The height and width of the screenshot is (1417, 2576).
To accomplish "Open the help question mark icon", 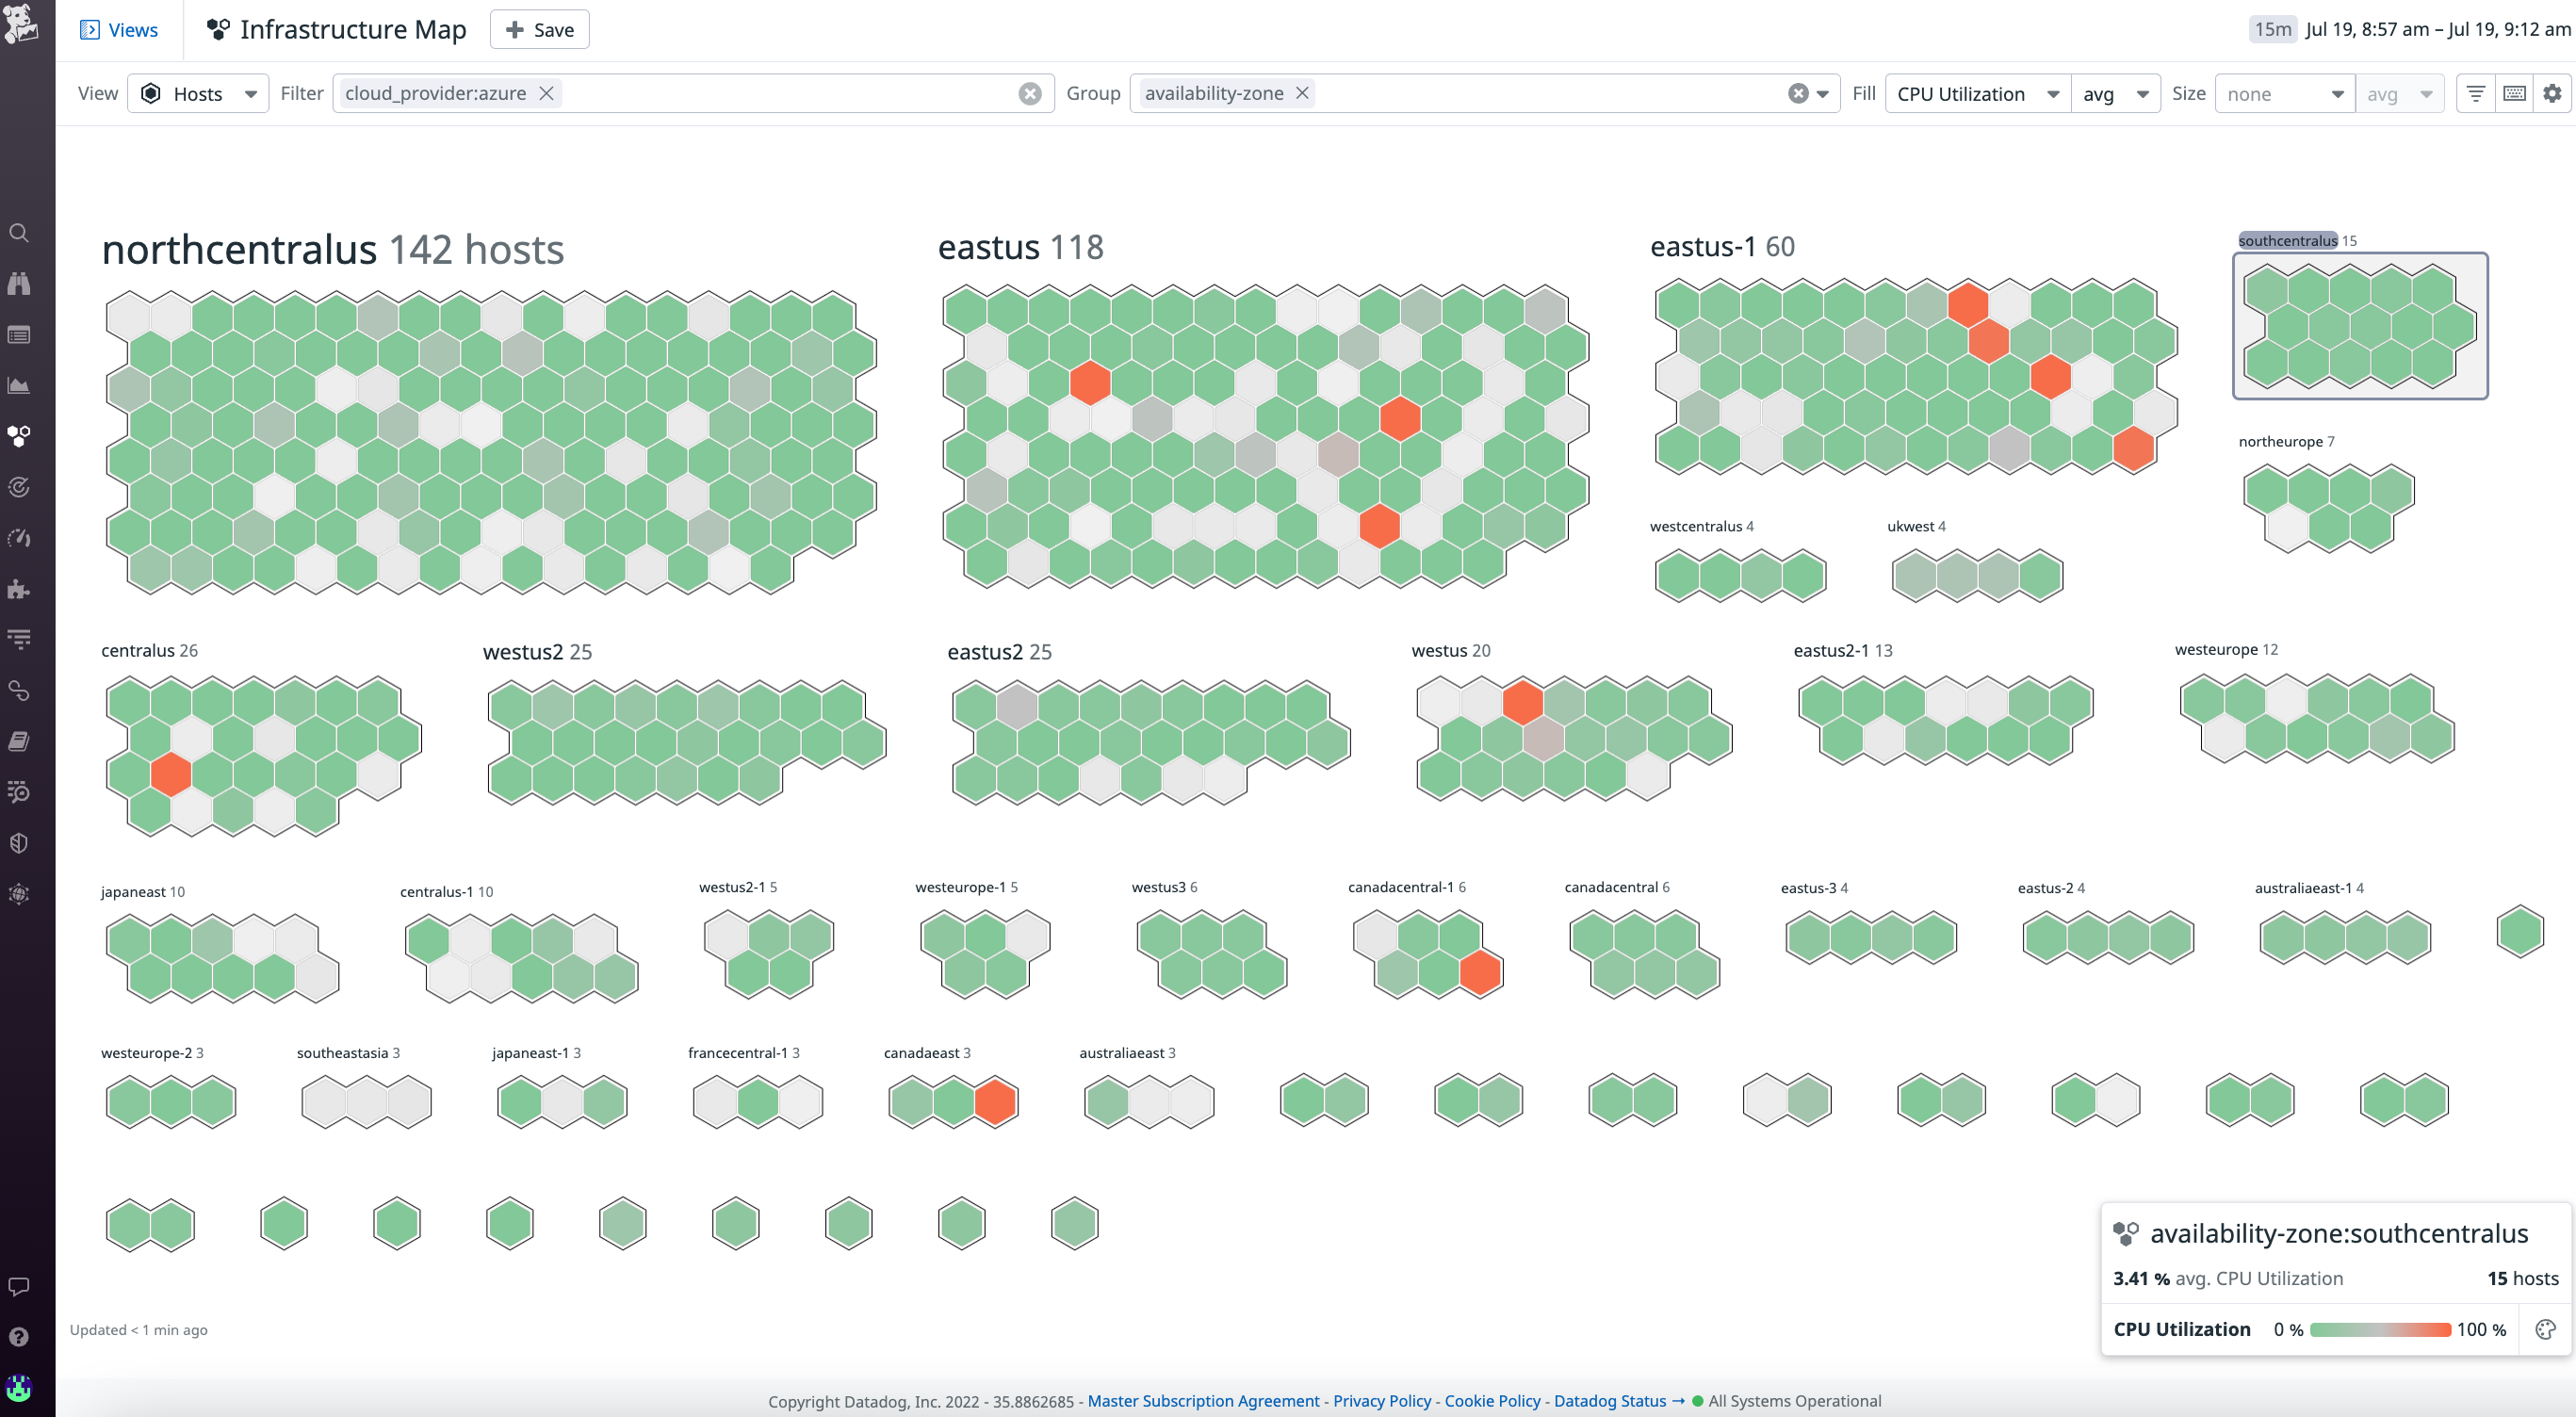I will [19, 1337].
